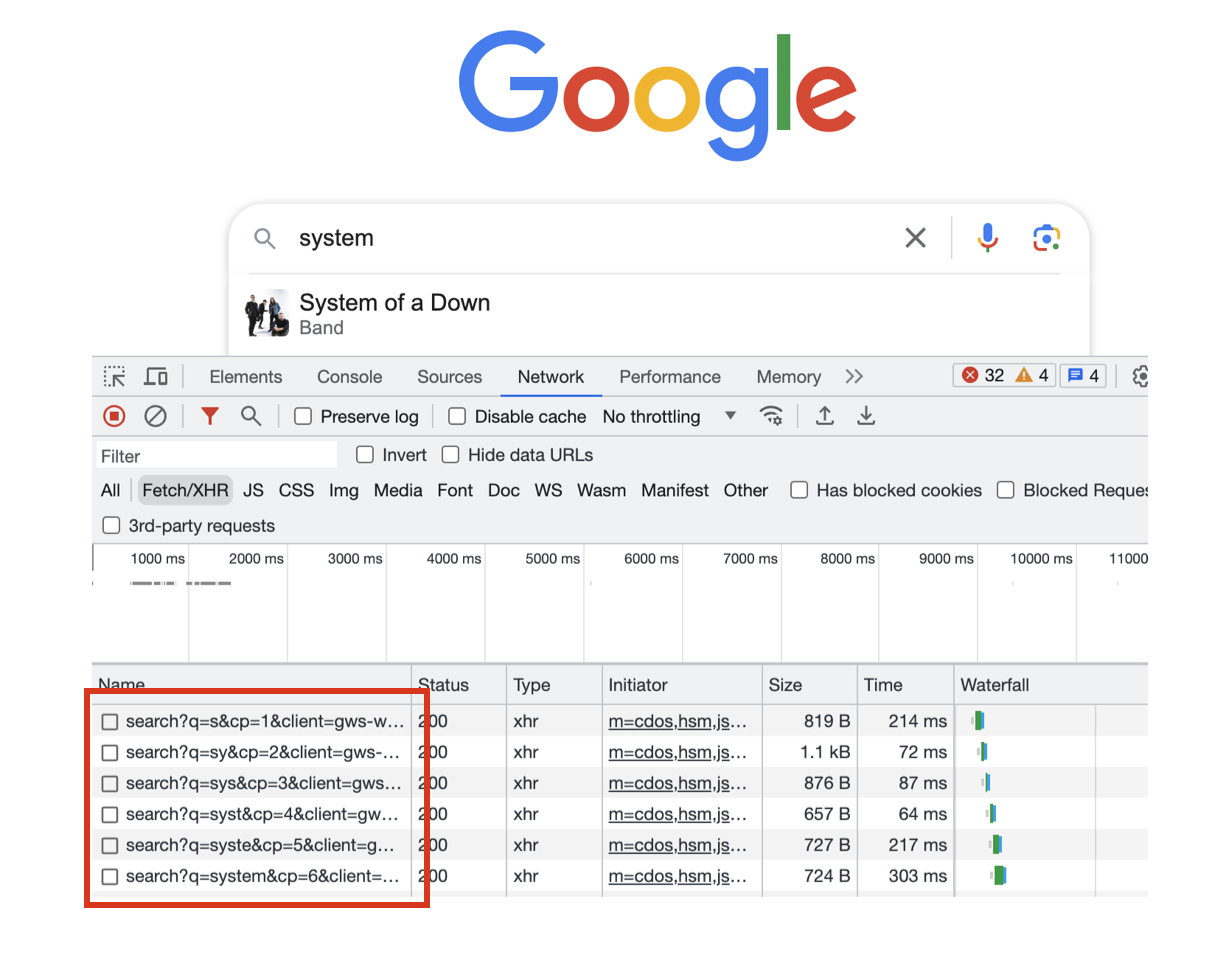
Task: Filter requests by Font
Action: click(x=455, y=491)
